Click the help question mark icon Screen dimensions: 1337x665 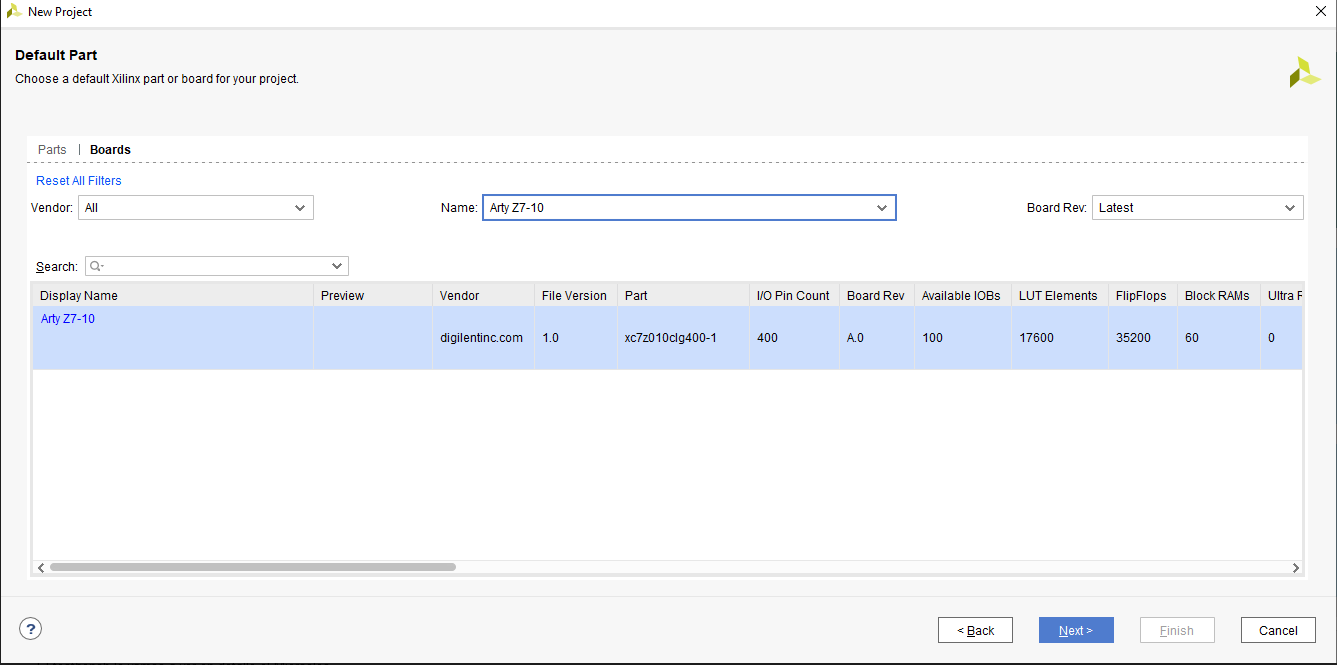pyautogui.click(x=30, y=629)
